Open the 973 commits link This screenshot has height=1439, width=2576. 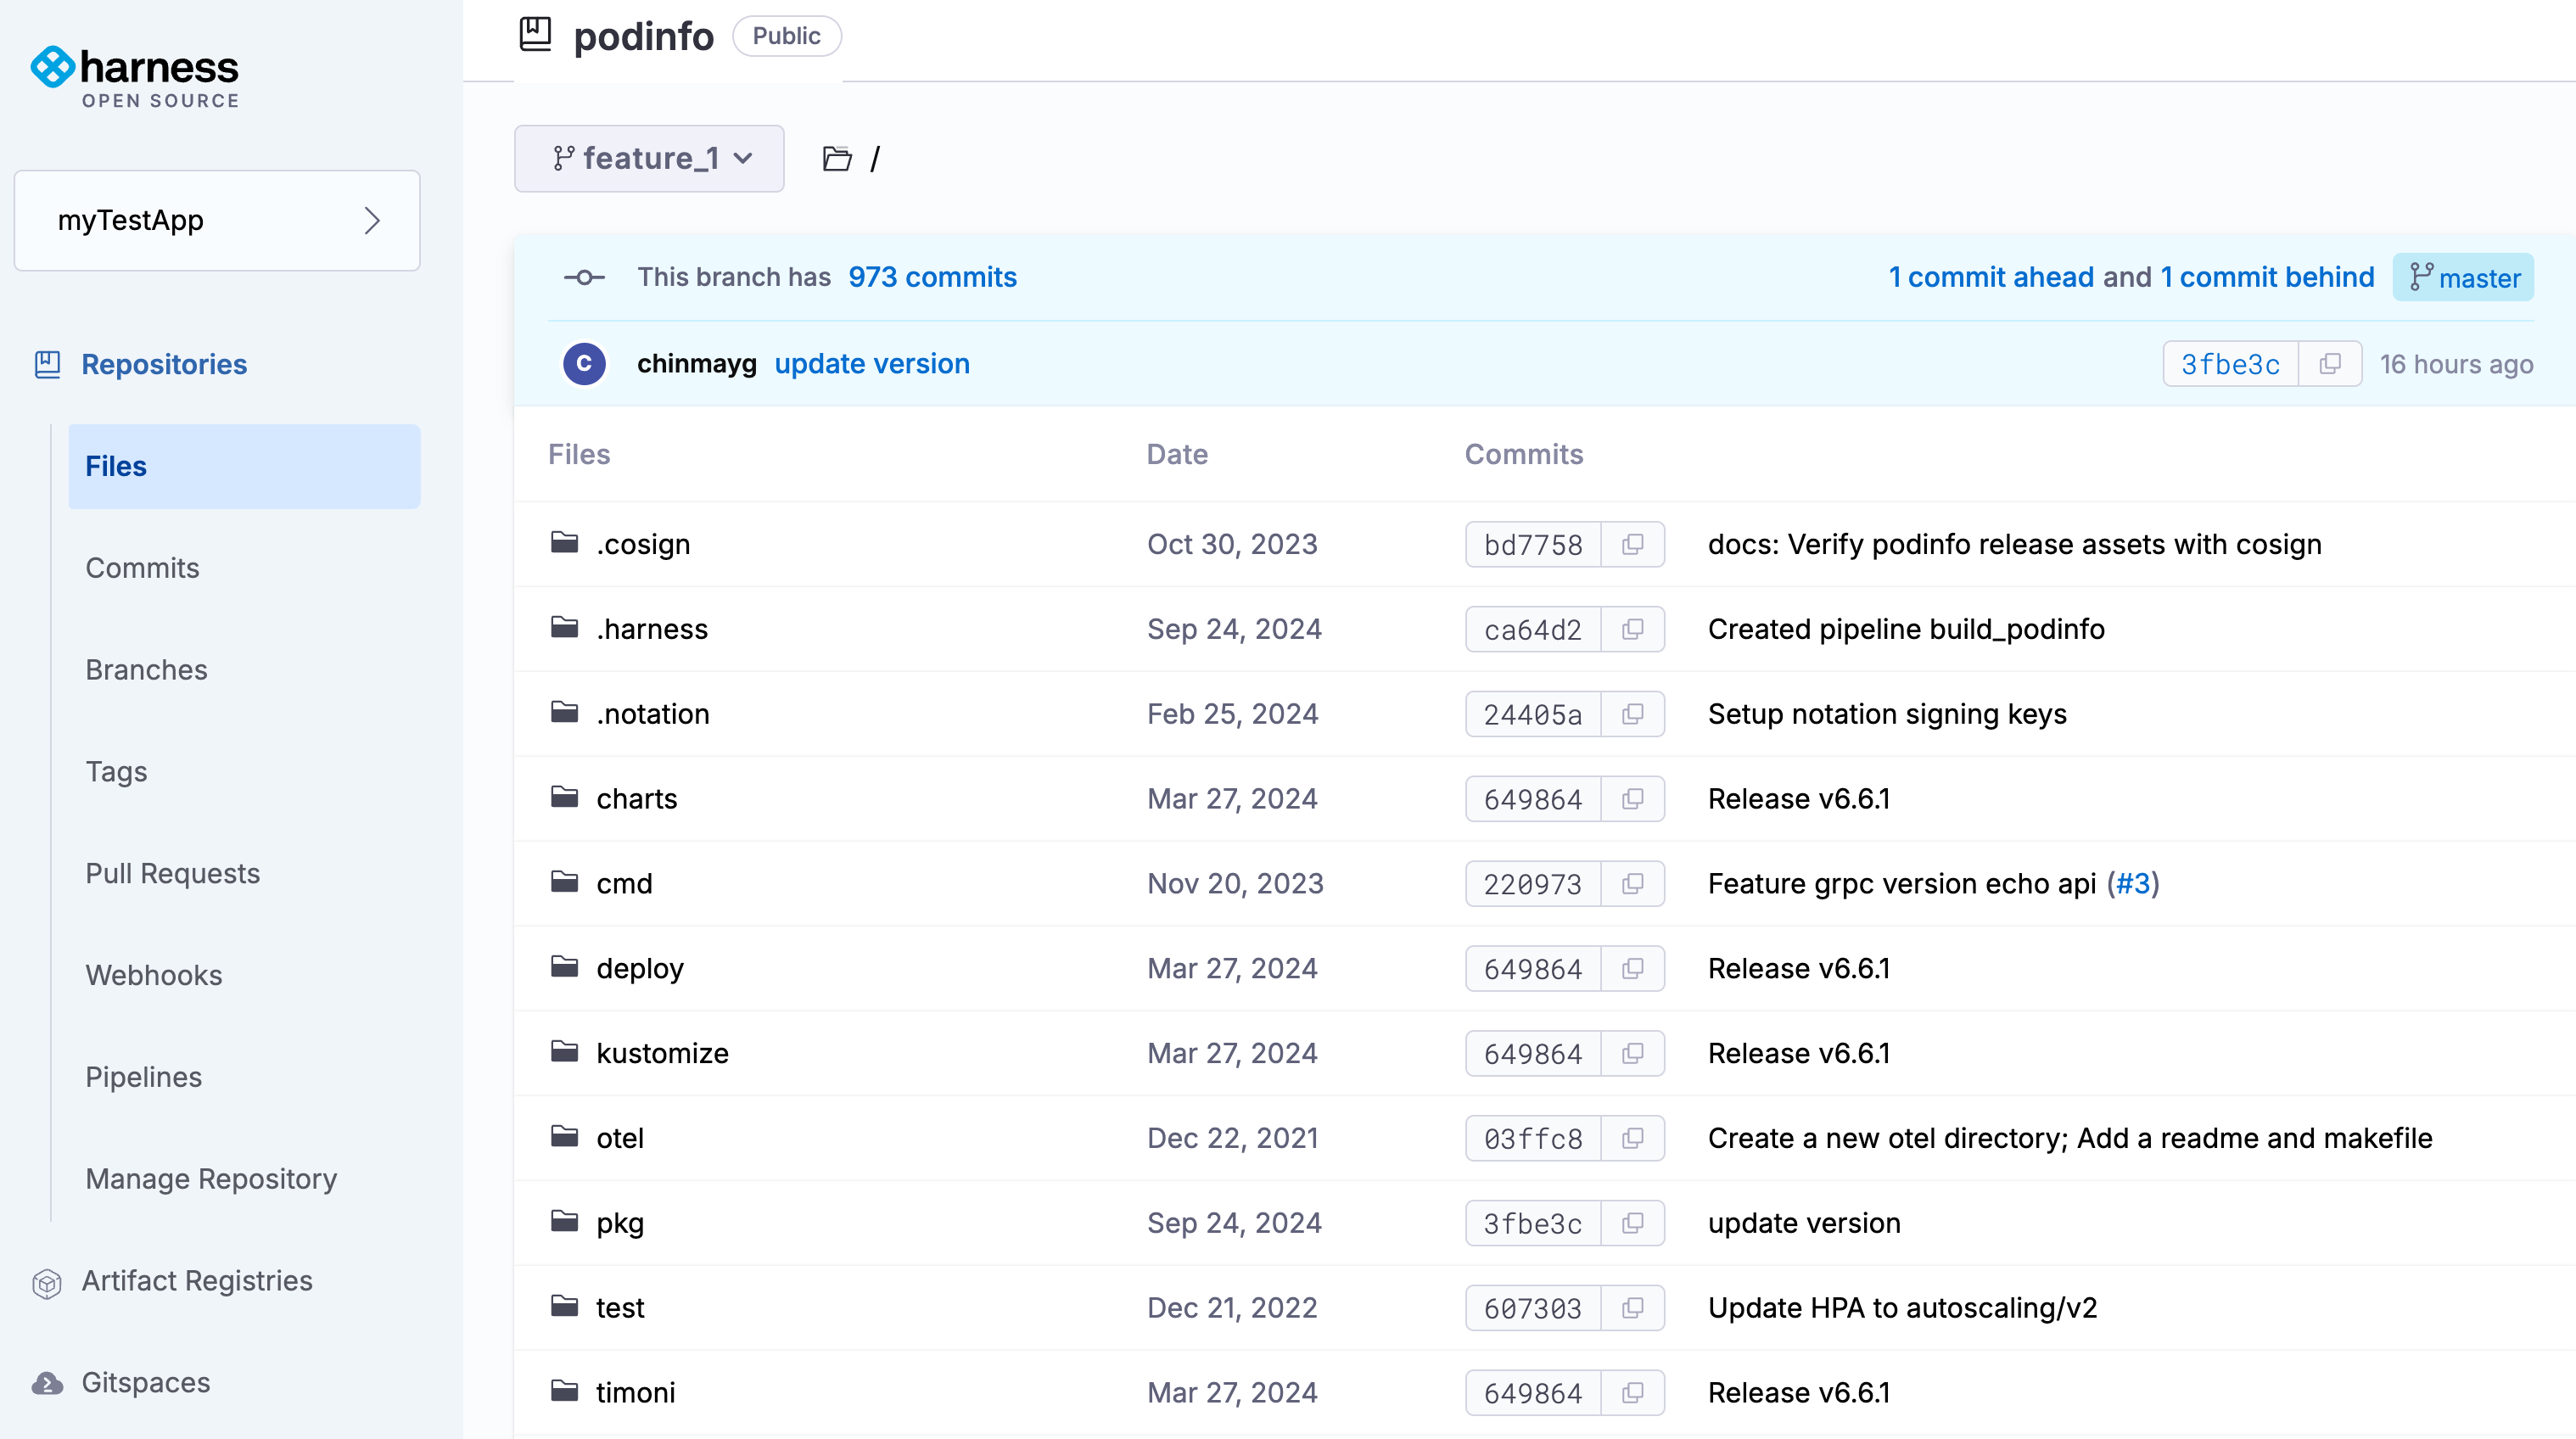pyautogui.click(x=932, y=277)
